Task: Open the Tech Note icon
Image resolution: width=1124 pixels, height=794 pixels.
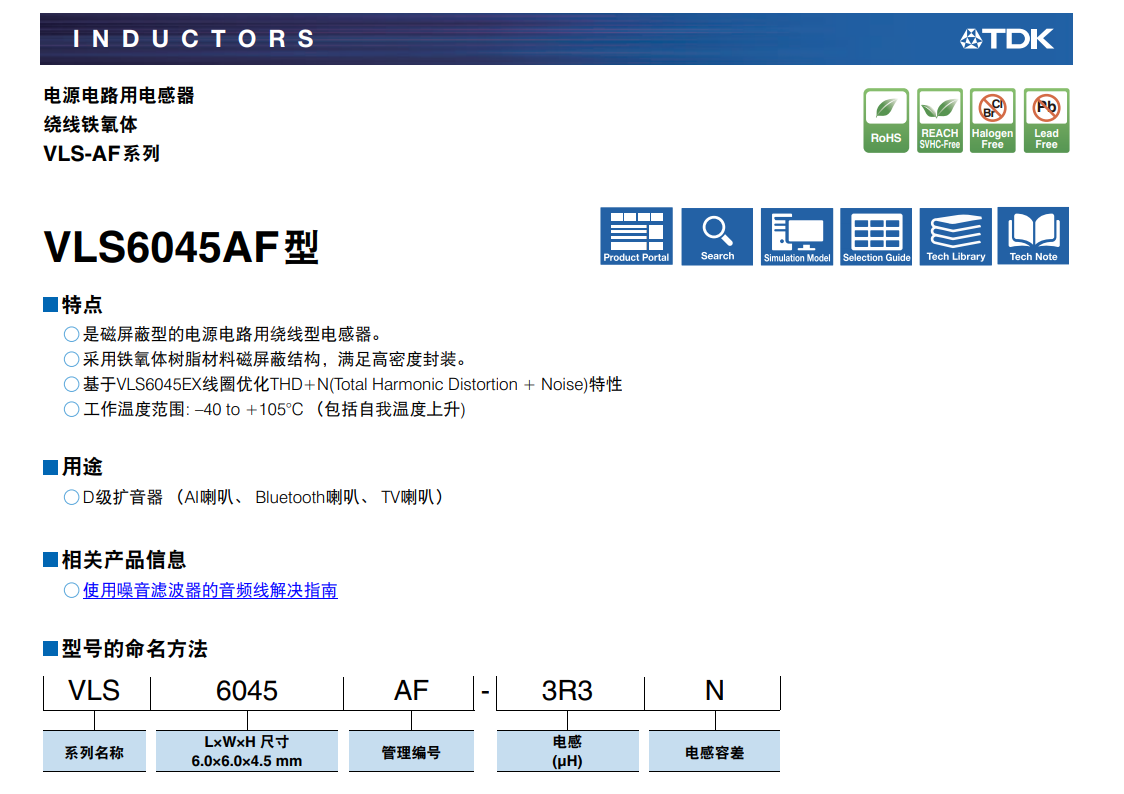Action: click(x=1033, y=236)
